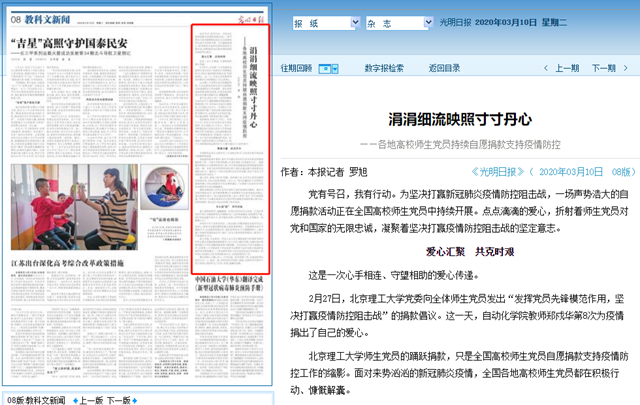Click the left arrow beside 上一期
640x405 pixels.
coord(546,68)
